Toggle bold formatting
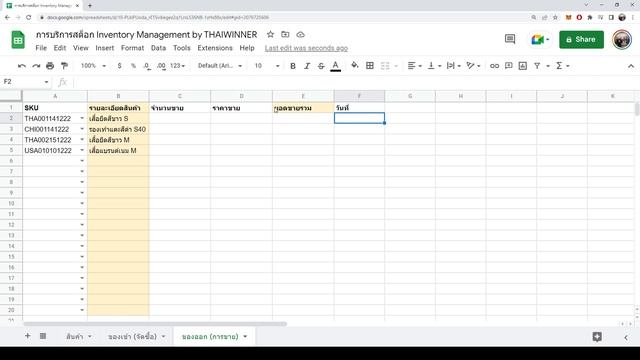The height and width of the screenshot is (360, 640). [293, 66]
